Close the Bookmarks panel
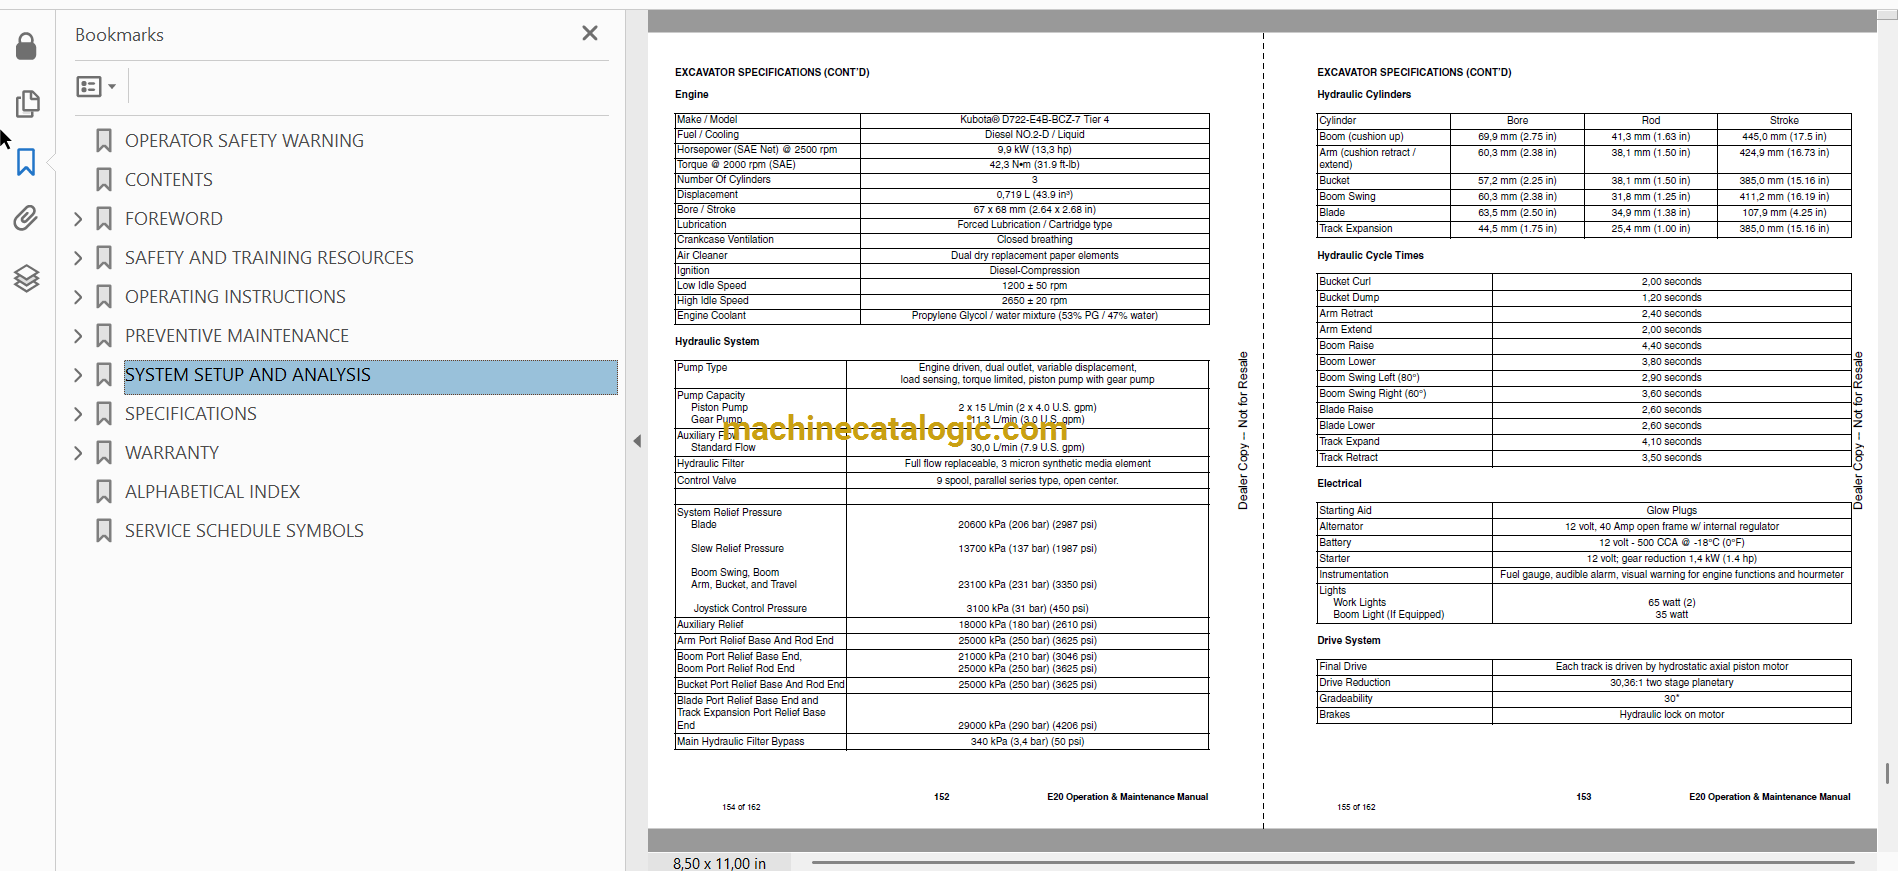 [x=590, y=33]
